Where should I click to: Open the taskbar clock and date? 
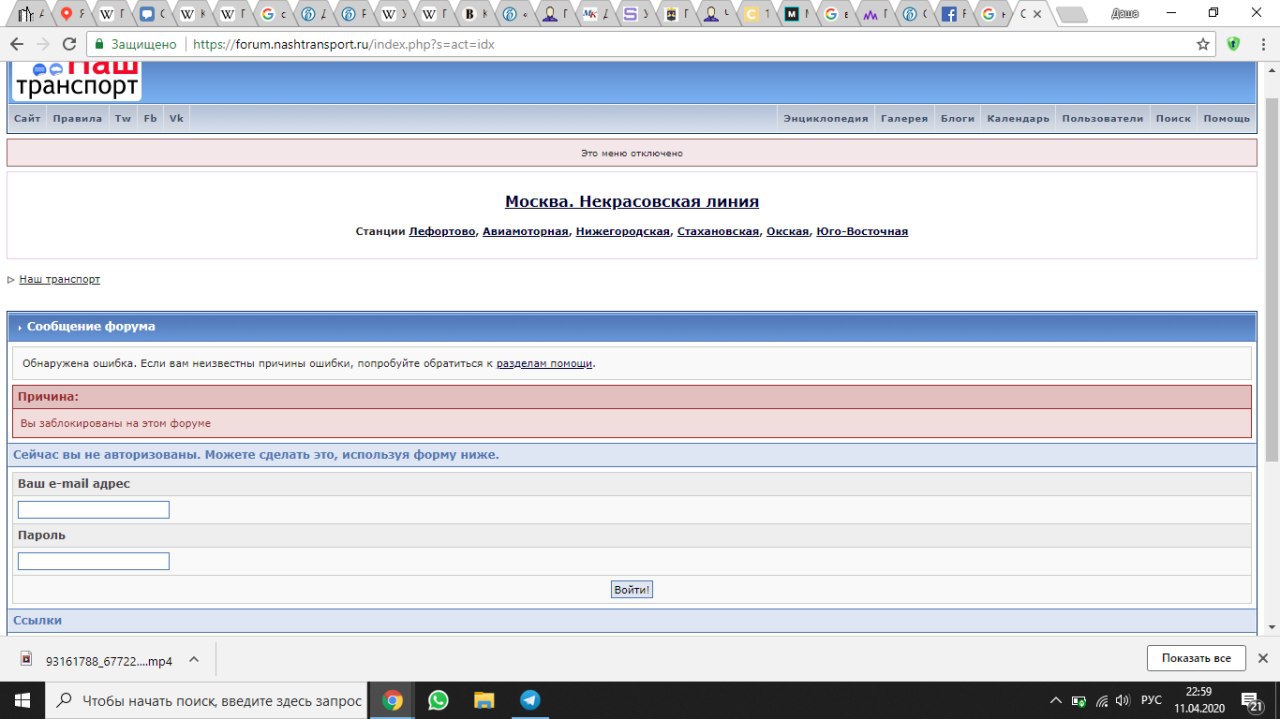coord(1199,700)
